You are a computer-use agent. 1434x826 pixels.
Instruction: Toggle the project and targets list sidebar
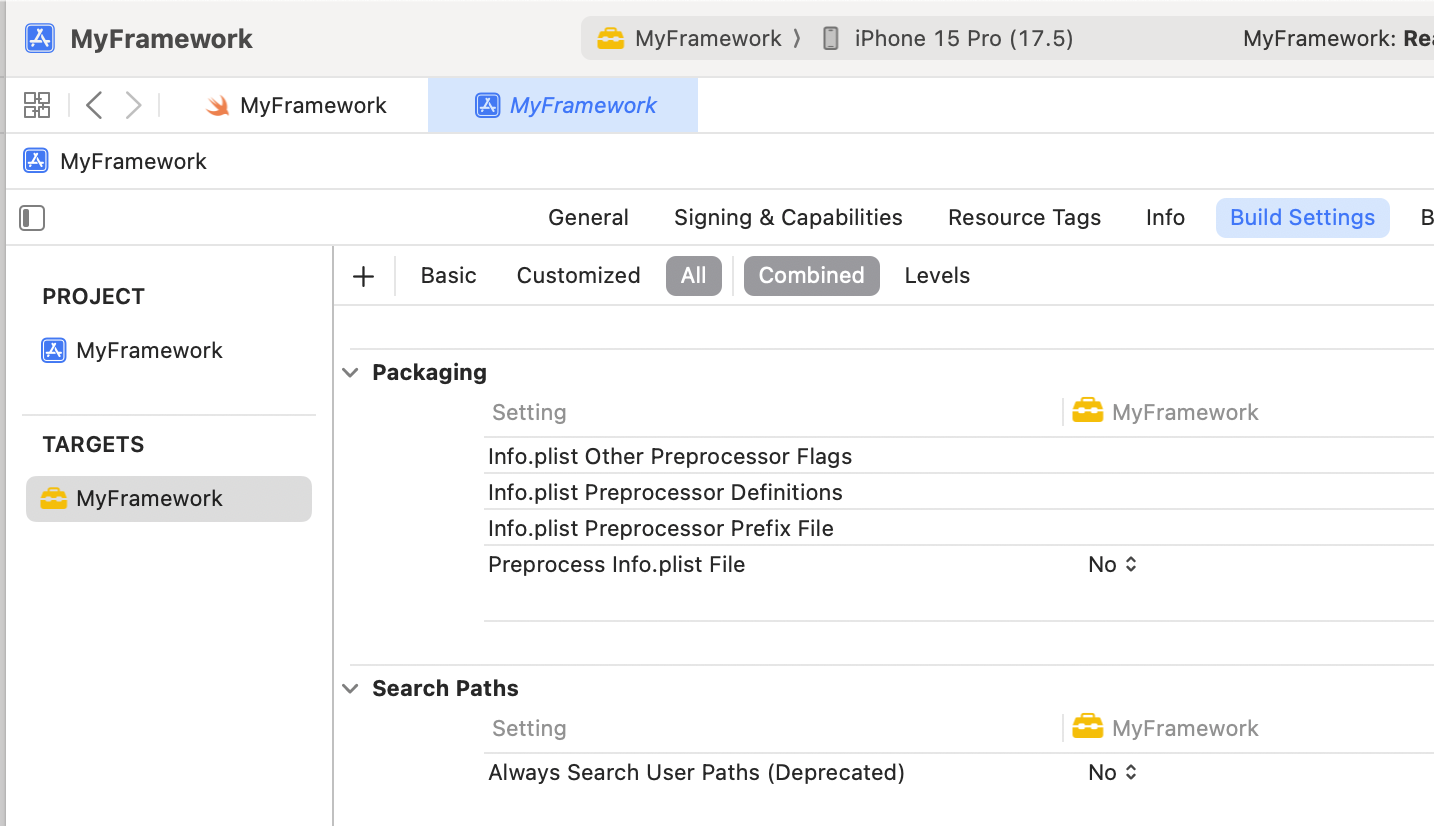pyautogui.click(x=32, y=217)
